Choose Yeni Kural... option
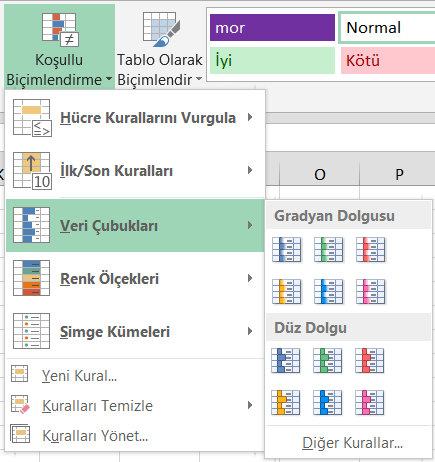The width and height of the screenshot is (435, 462). click(x=135, y=376)
